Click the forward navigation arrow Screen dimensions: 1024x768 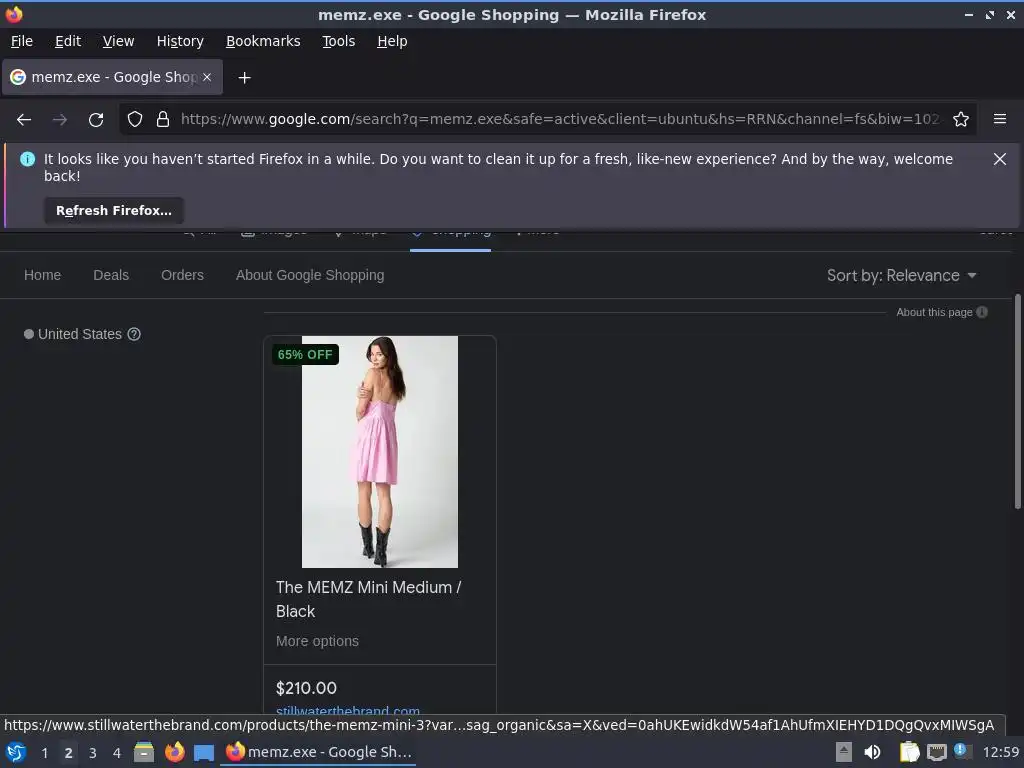coord(60,120)
